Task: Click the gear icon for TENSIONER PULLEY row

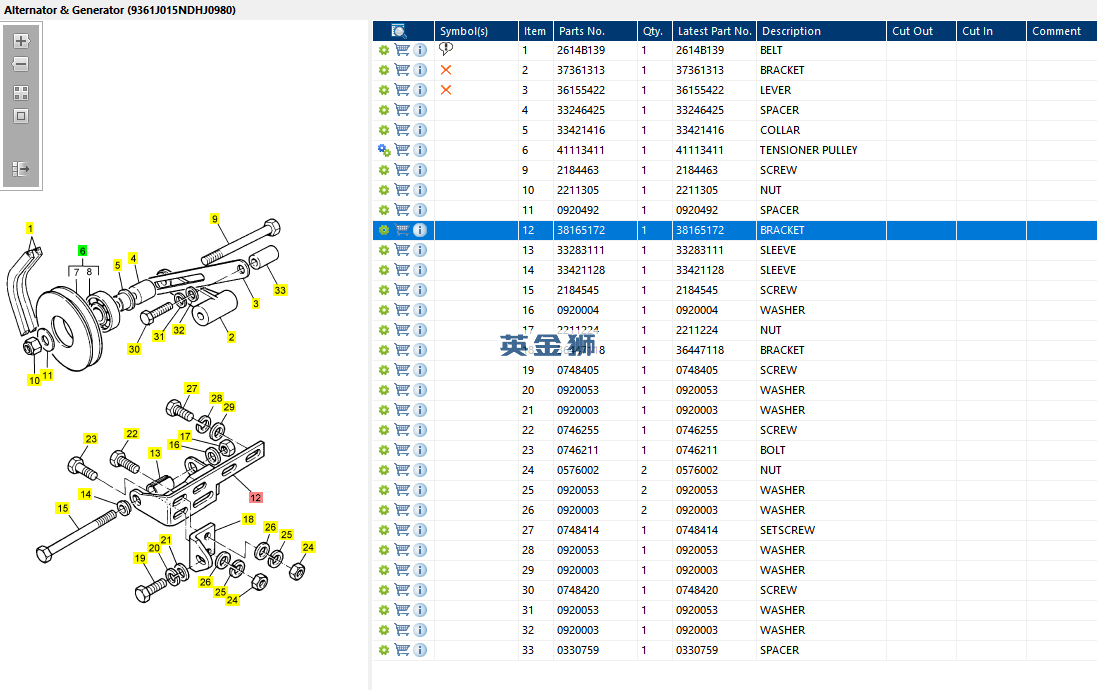Action: tap(384, 150)
